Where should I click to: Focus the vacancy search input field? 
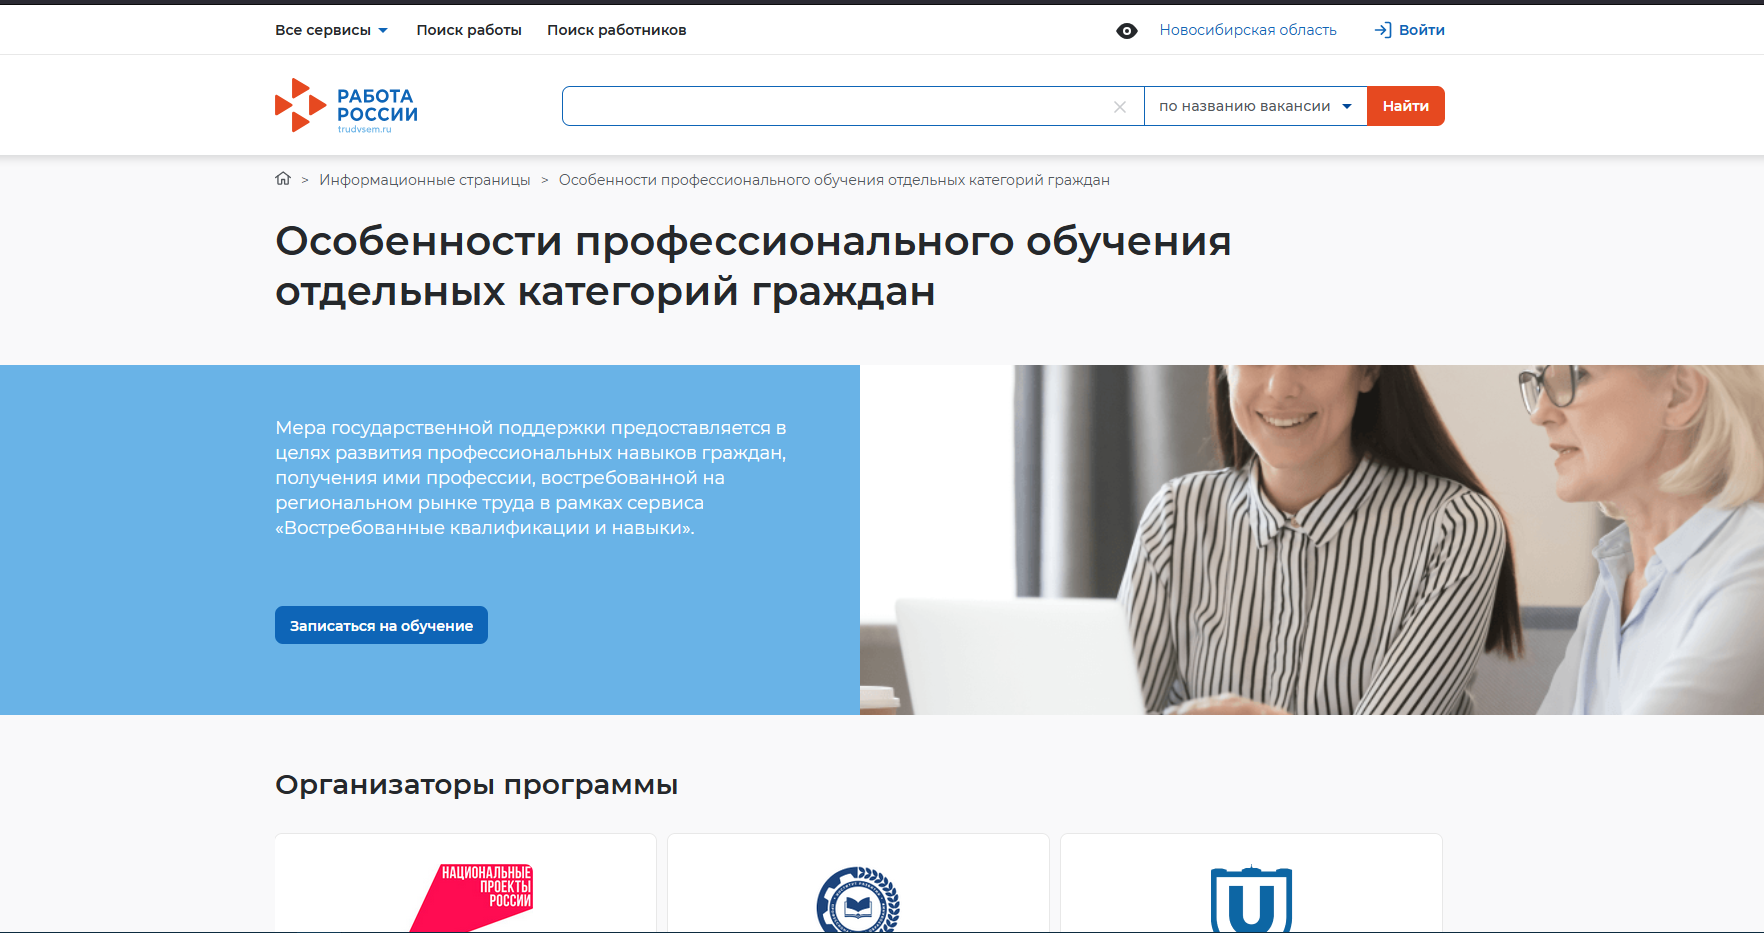pos(835,106)
